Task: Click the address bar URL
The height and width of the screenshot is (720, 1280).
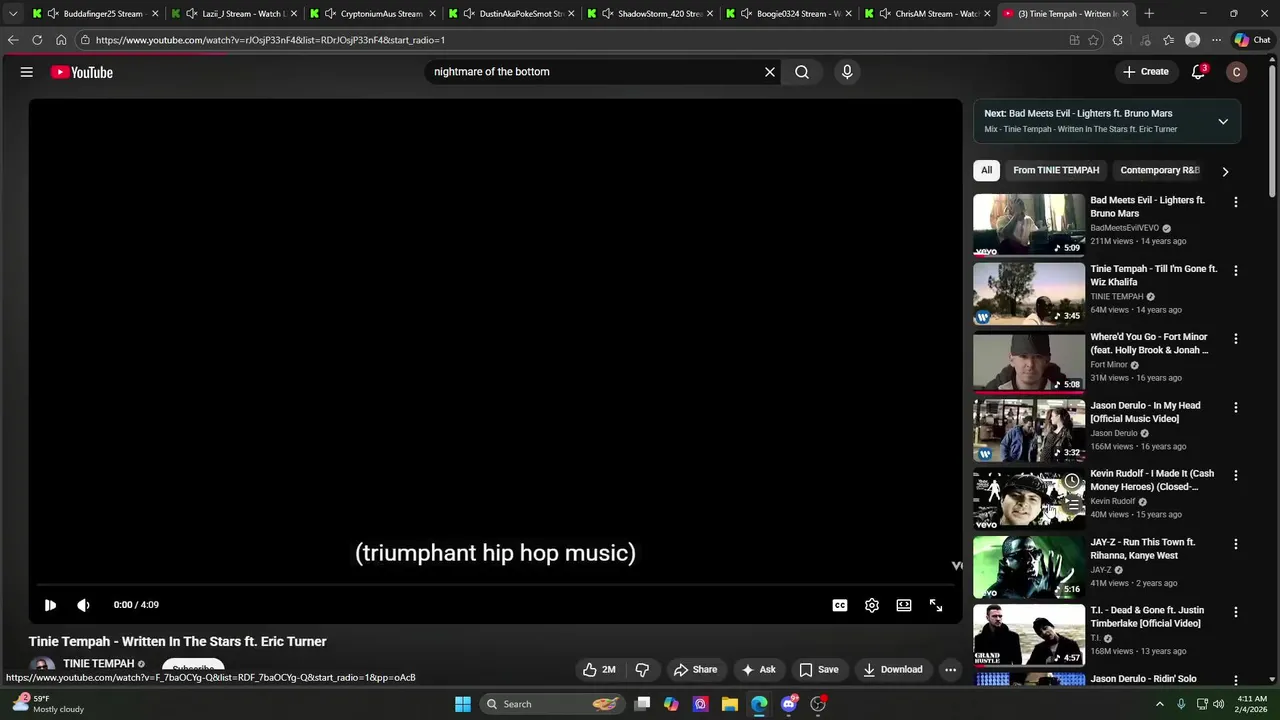Action: (x=270, y=40)
